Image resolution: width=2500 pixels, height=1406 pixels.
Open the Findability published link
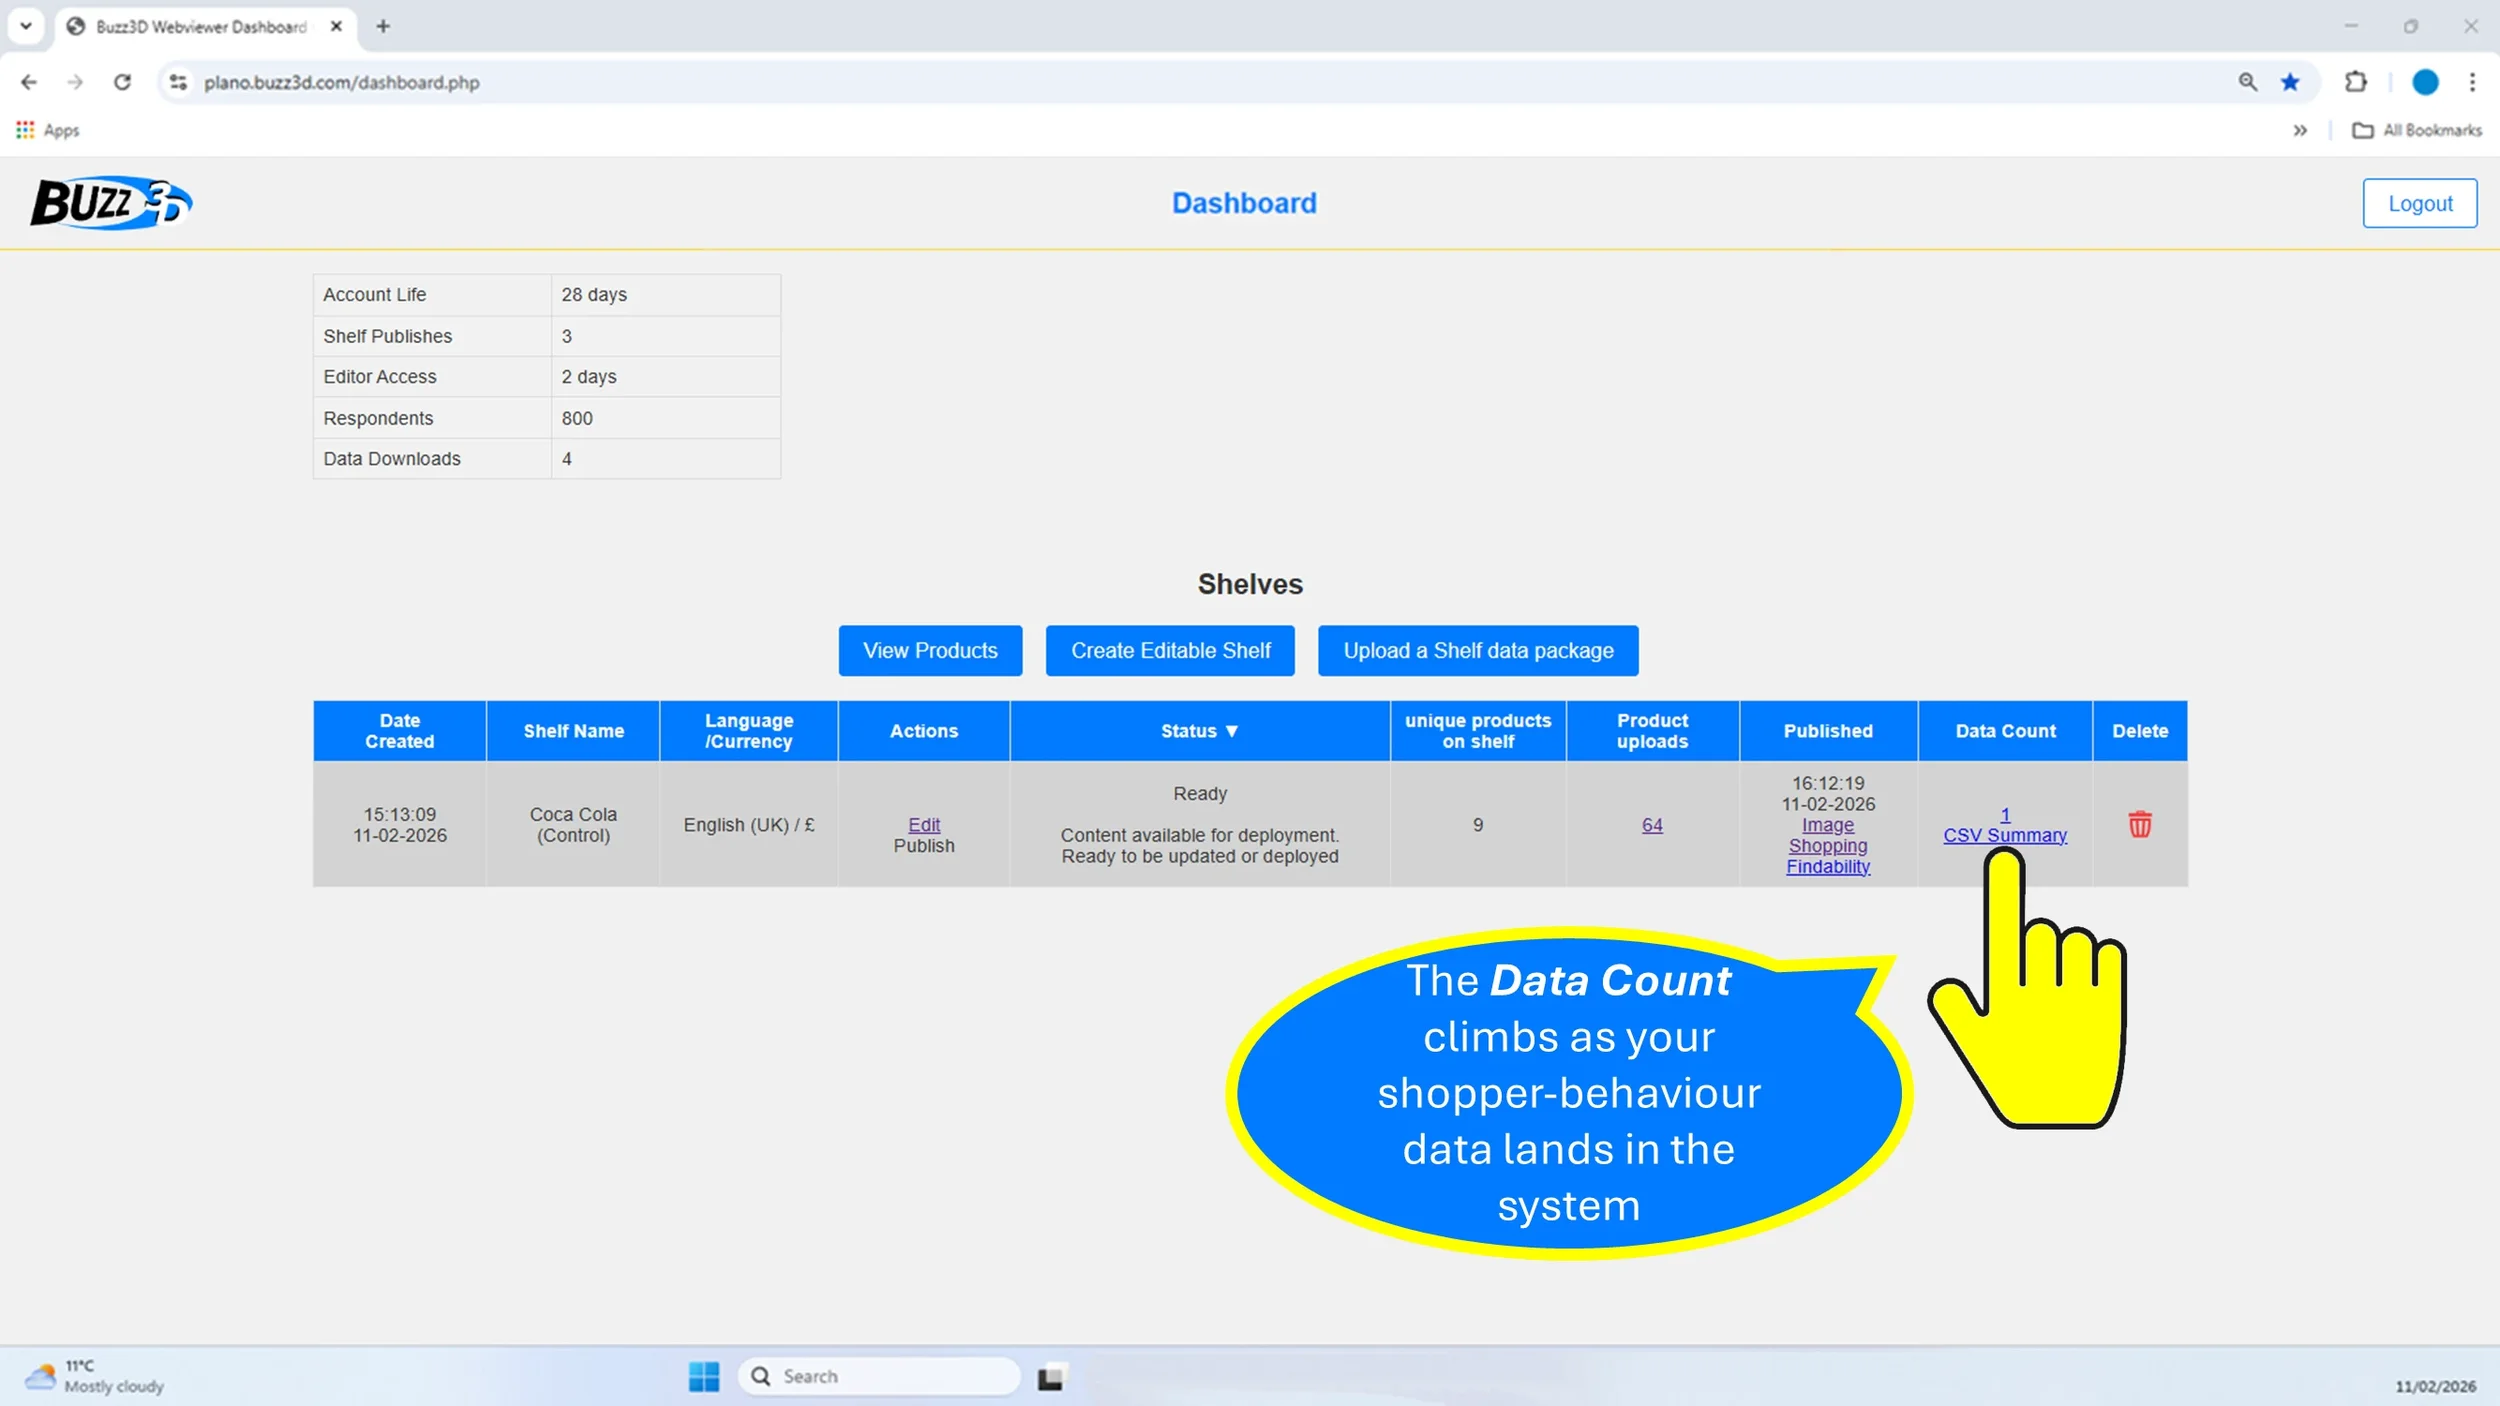[x=1827, y=866]
